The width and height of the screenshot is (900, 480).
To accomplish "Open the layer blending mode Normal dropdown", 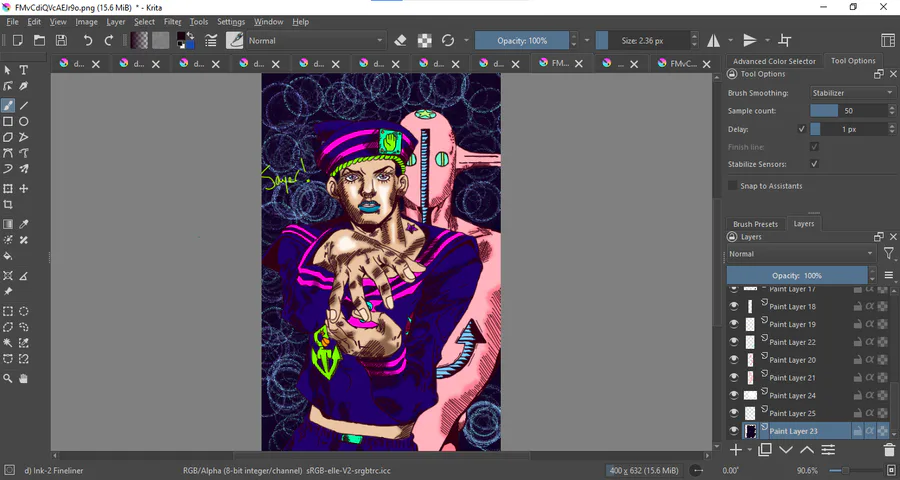I will 801,254.
